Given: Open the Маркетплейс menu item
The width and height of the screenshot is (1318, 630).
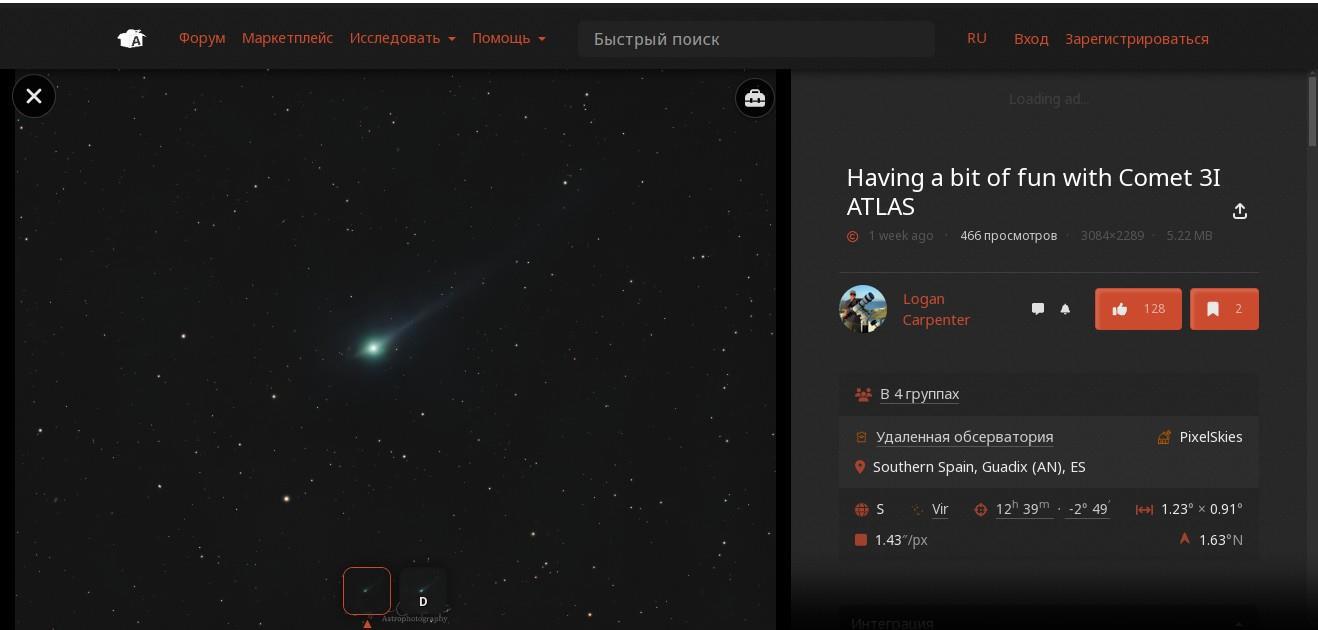Looking at the screenshot, I should (287, 38).
